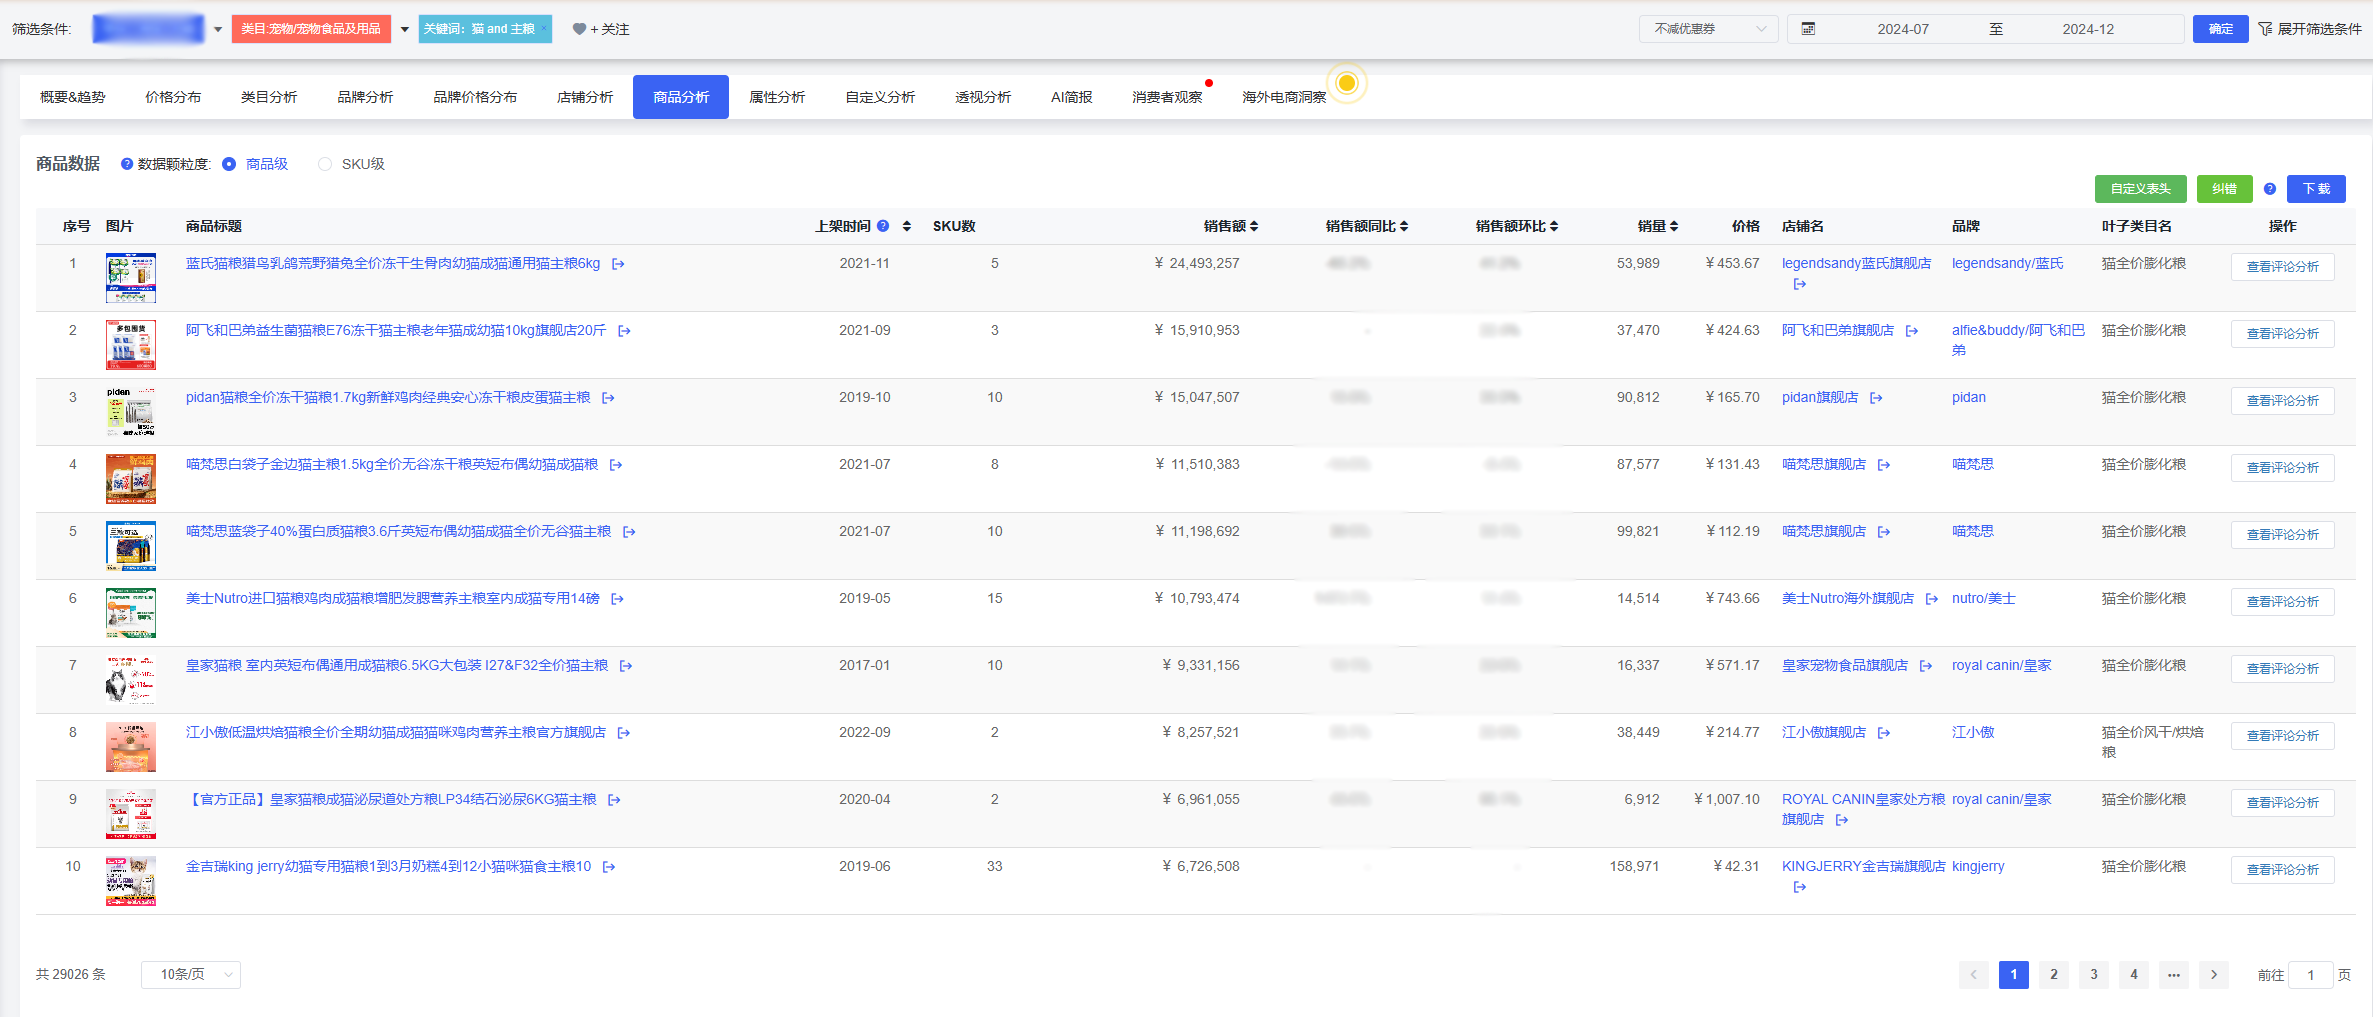The width and height of the screenshot is (2373, 1017).
Task: Expand dropdown arrow after blurred filter tag
Action: point(218,29)
